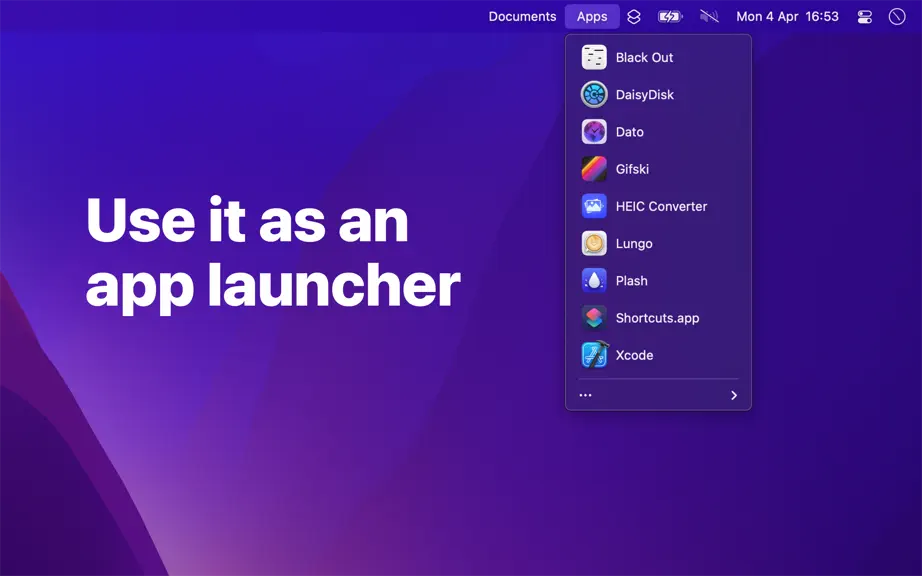Open Control Center toggles in menu bar
922x576 pixels.
click(x=864, y=16)
